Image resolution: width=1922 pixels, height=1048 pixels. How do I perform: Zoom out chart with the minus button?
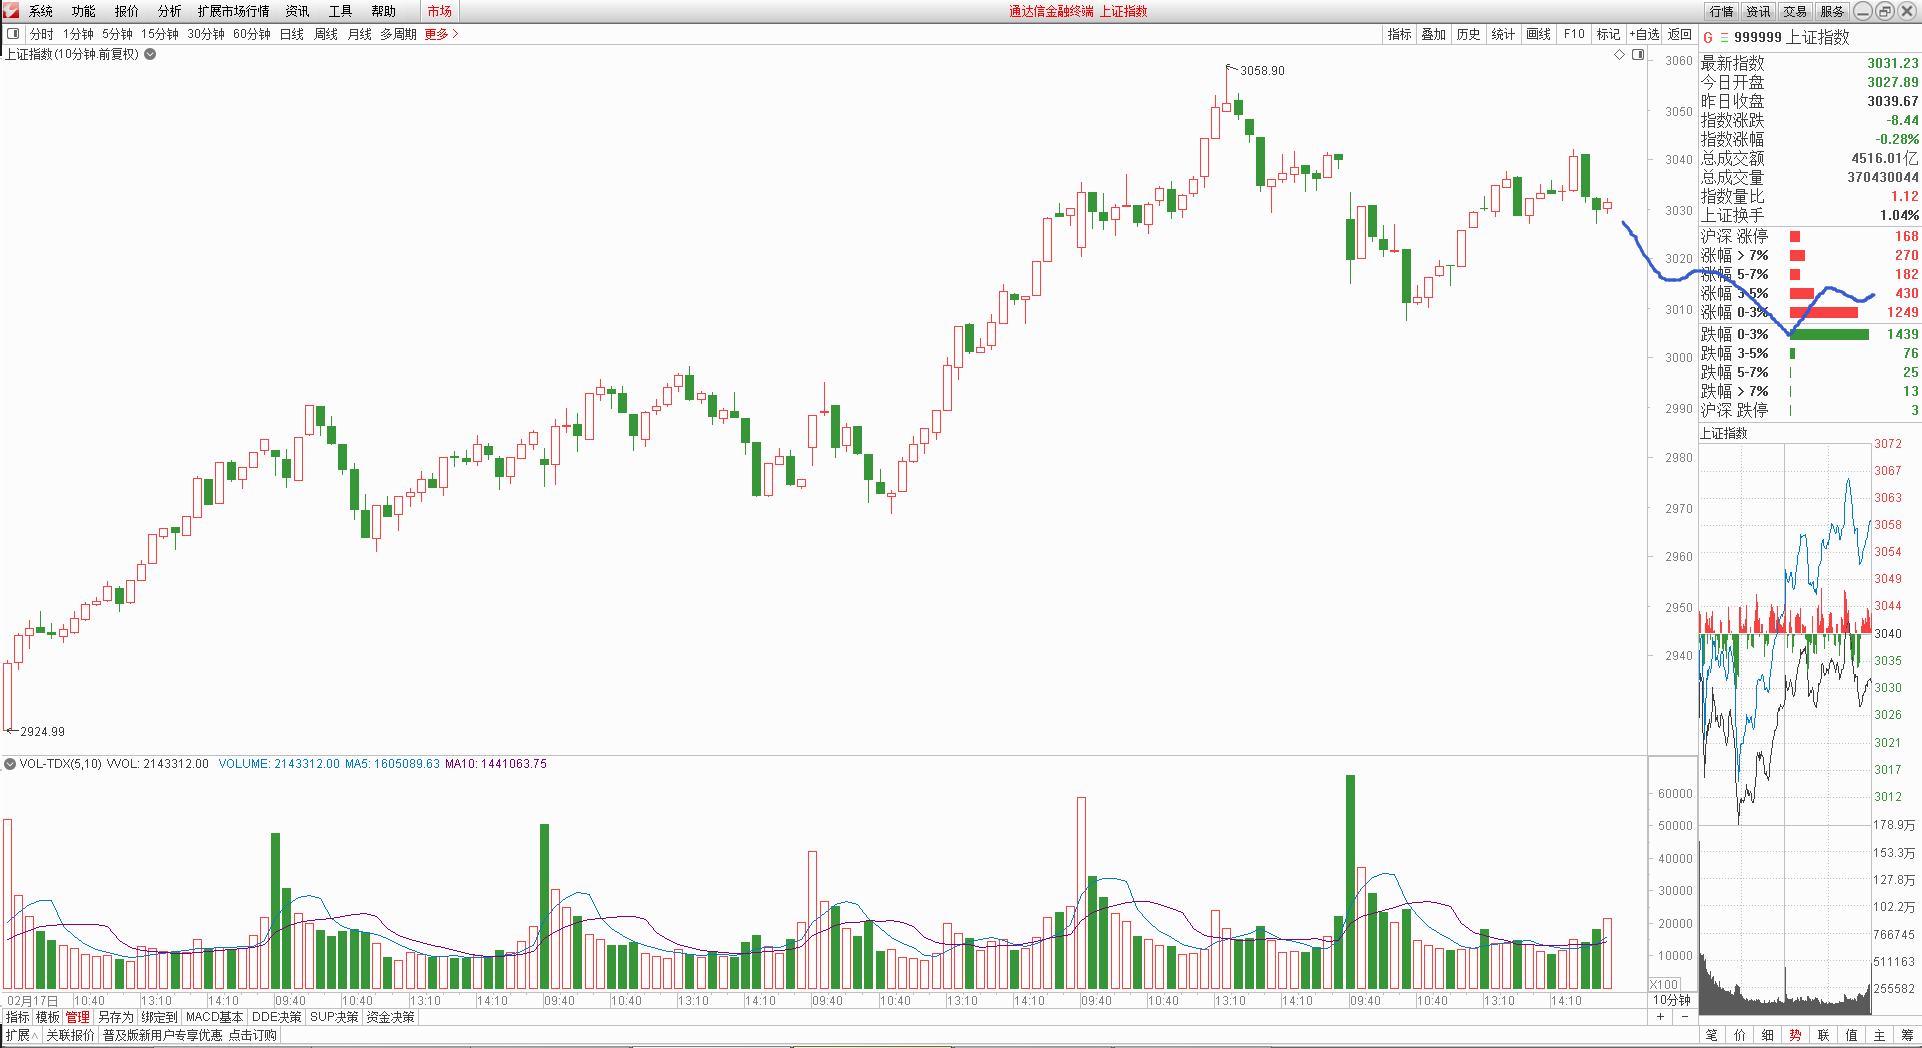pyautogui.click(x=1684, y=1017)
